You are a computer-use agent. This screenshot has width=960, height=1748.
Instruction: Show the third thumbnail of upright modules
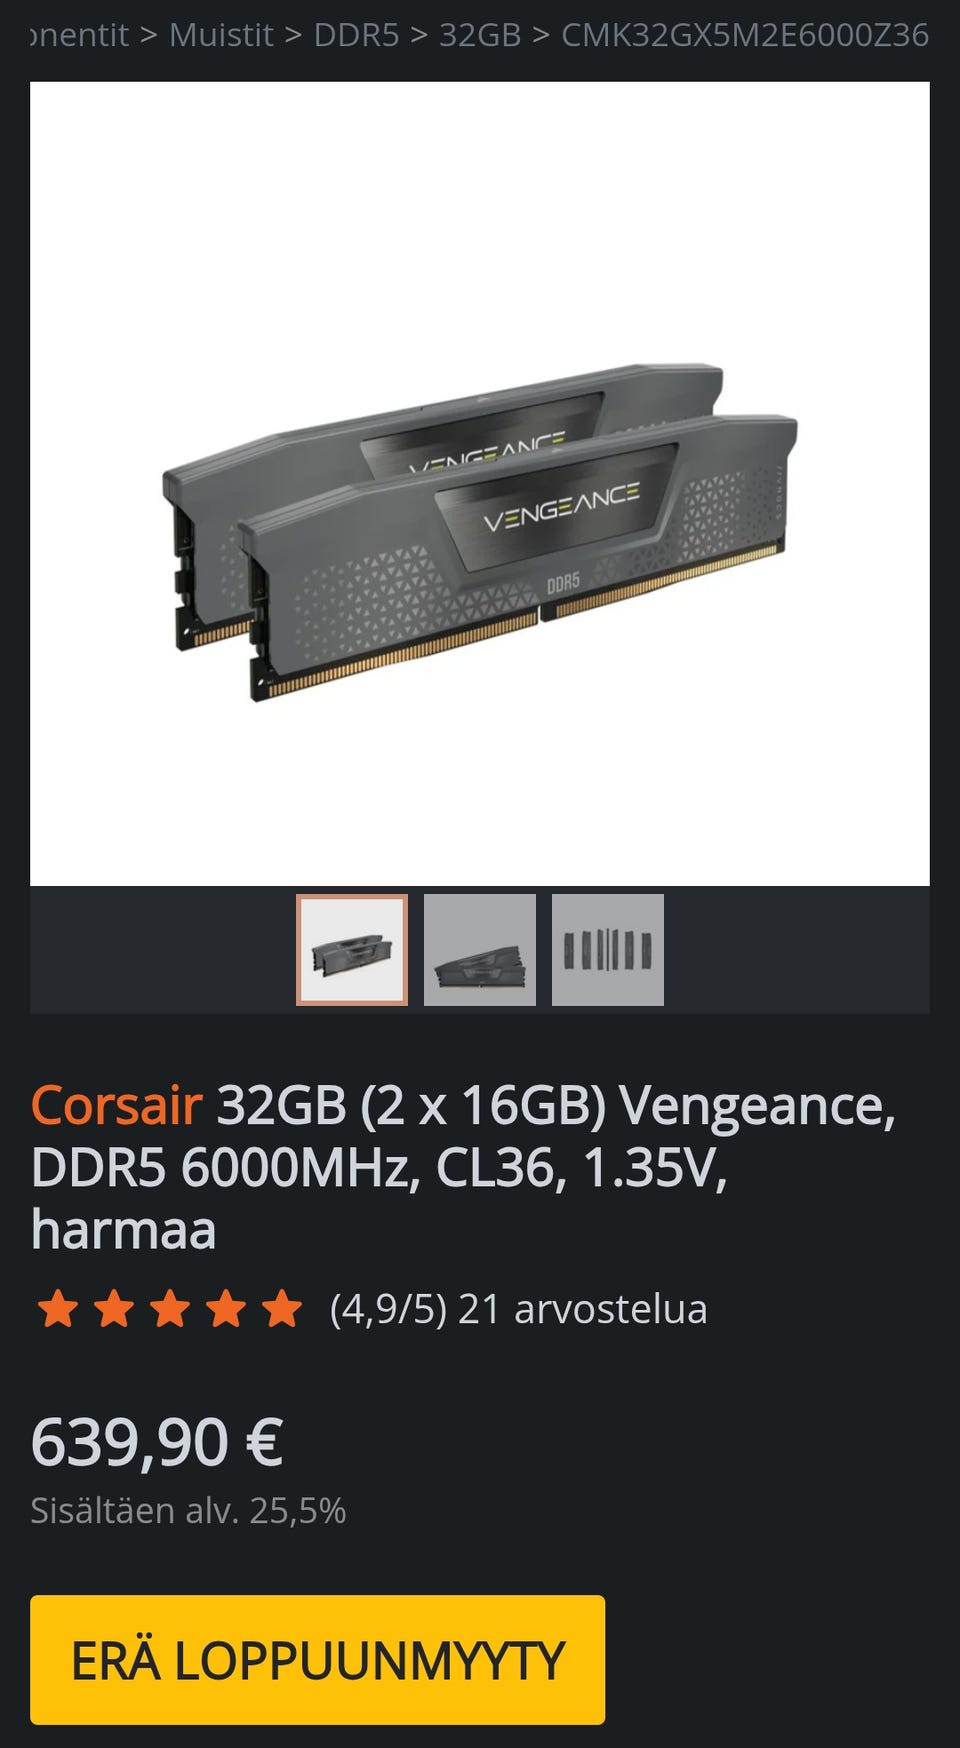pyautogui.click(x=608, y=950)
